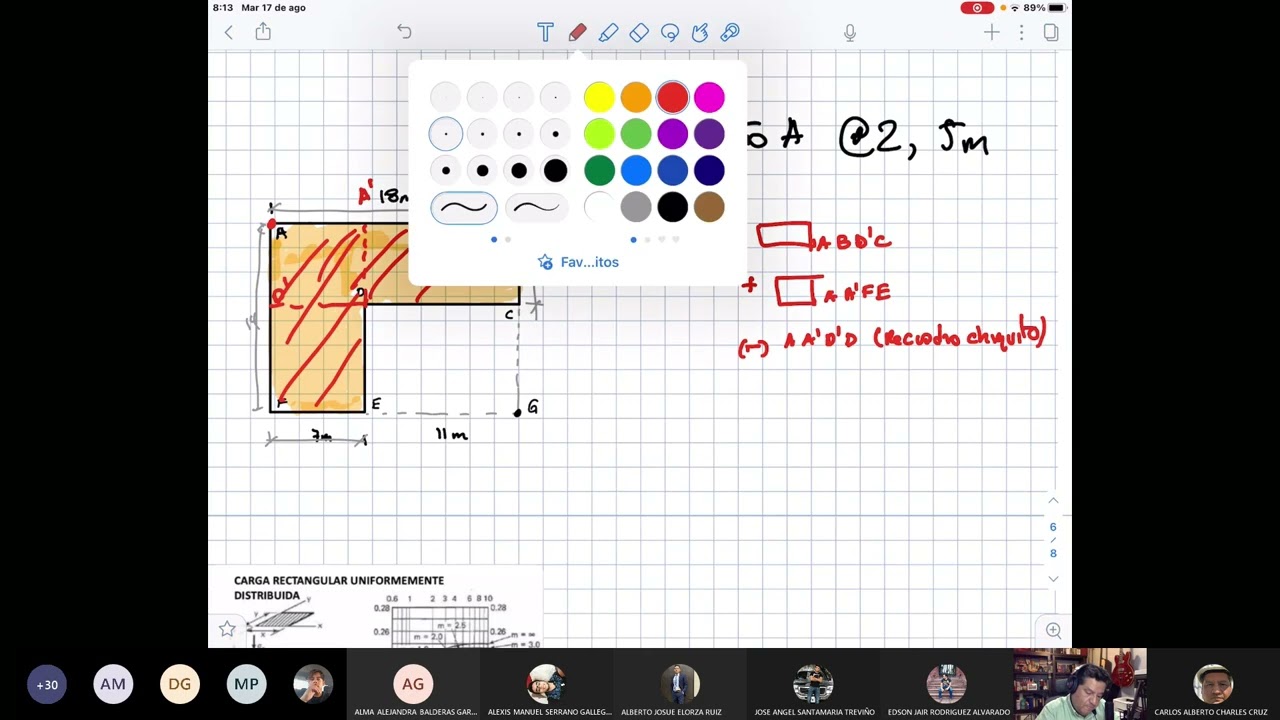
Task: Open the plus add-media menu
Action: point(991,33)
